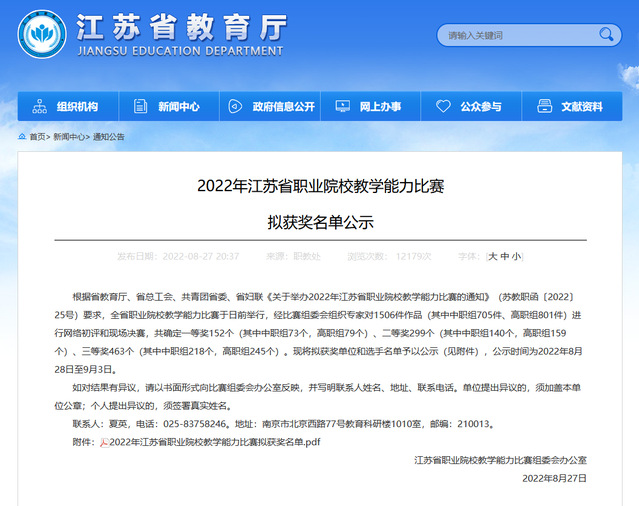Viewport: 639px width, 506px height.
Task: Click the home icon in the breadcrumb
Action: pos(20,137)
